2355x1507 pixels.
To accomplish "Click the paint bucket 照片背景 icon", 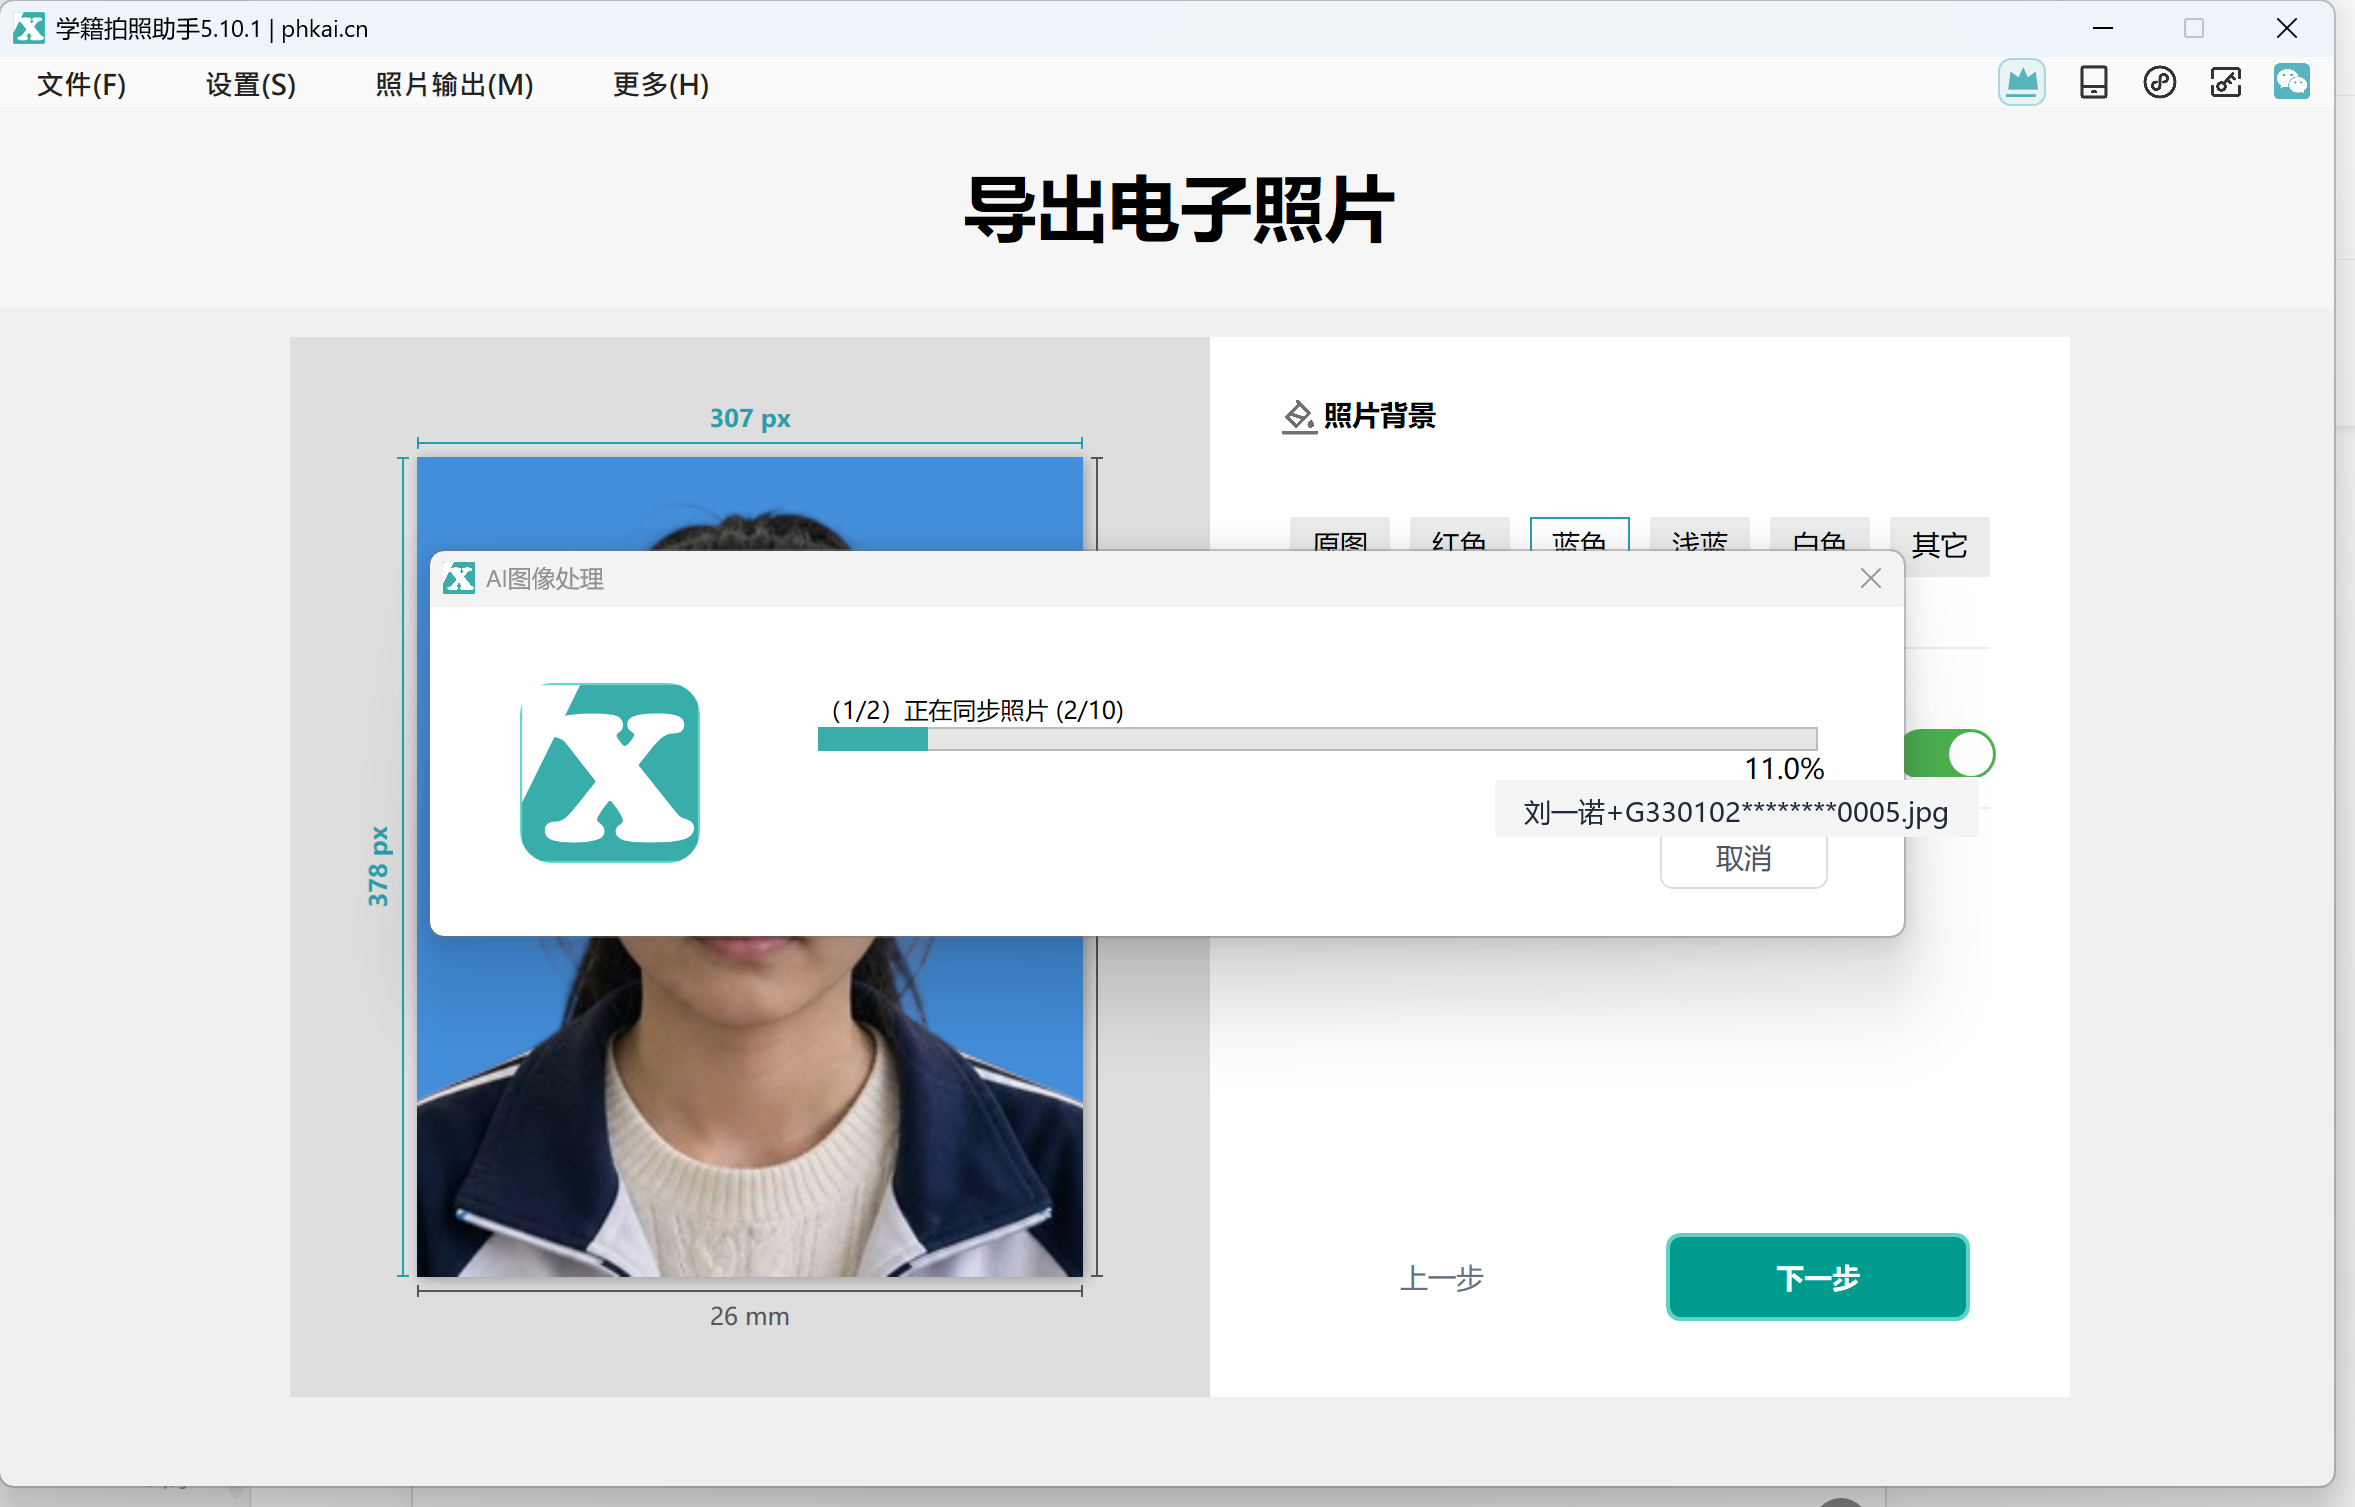I will click(1298, 416).
